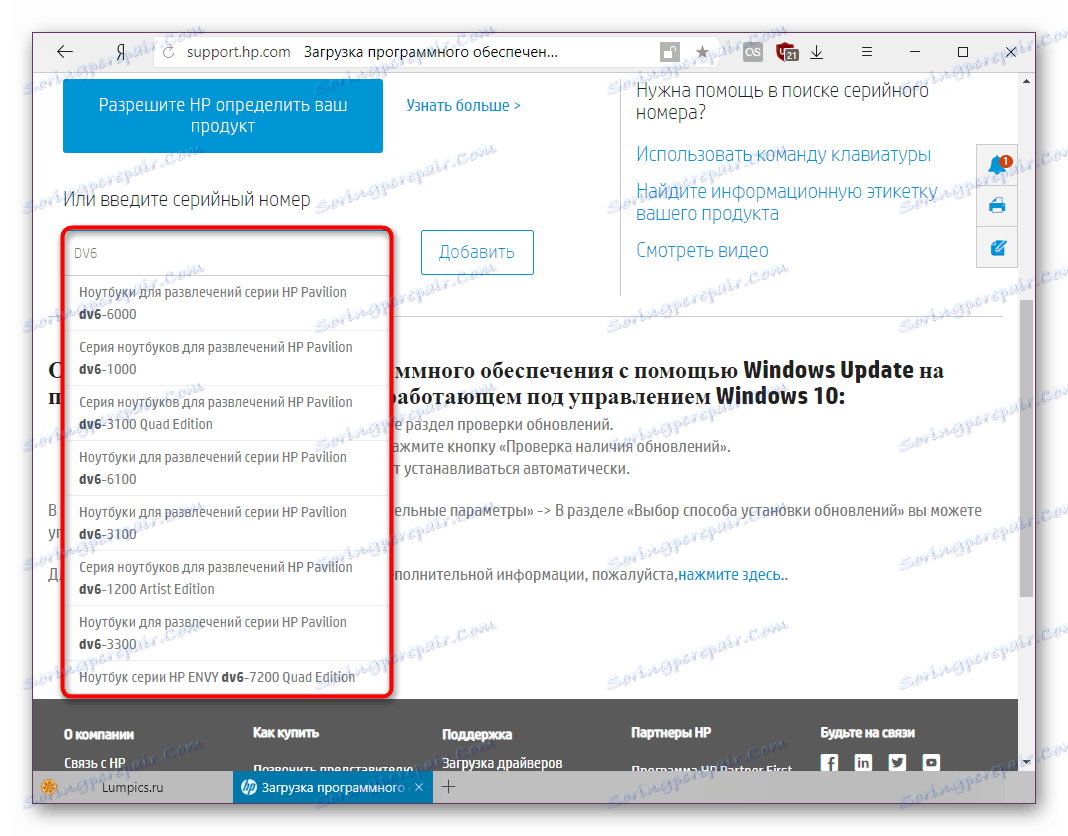The height and width of the screenshot is (836, 1068).
Task: Open HP LinkedIn icon in footer
Action: click(863, 762)
